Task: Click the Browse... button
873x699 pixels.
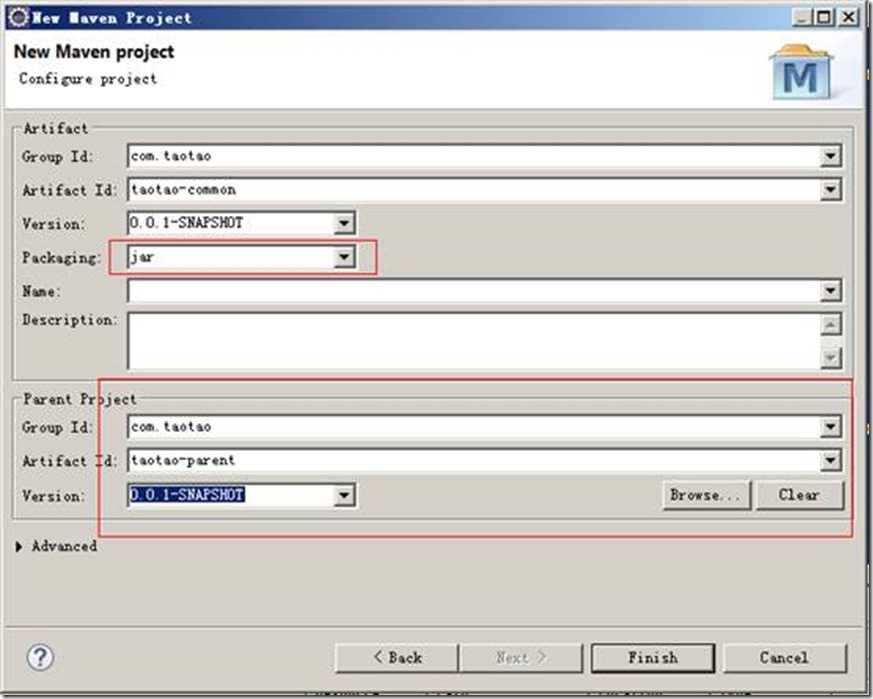Action: point(707,495)
